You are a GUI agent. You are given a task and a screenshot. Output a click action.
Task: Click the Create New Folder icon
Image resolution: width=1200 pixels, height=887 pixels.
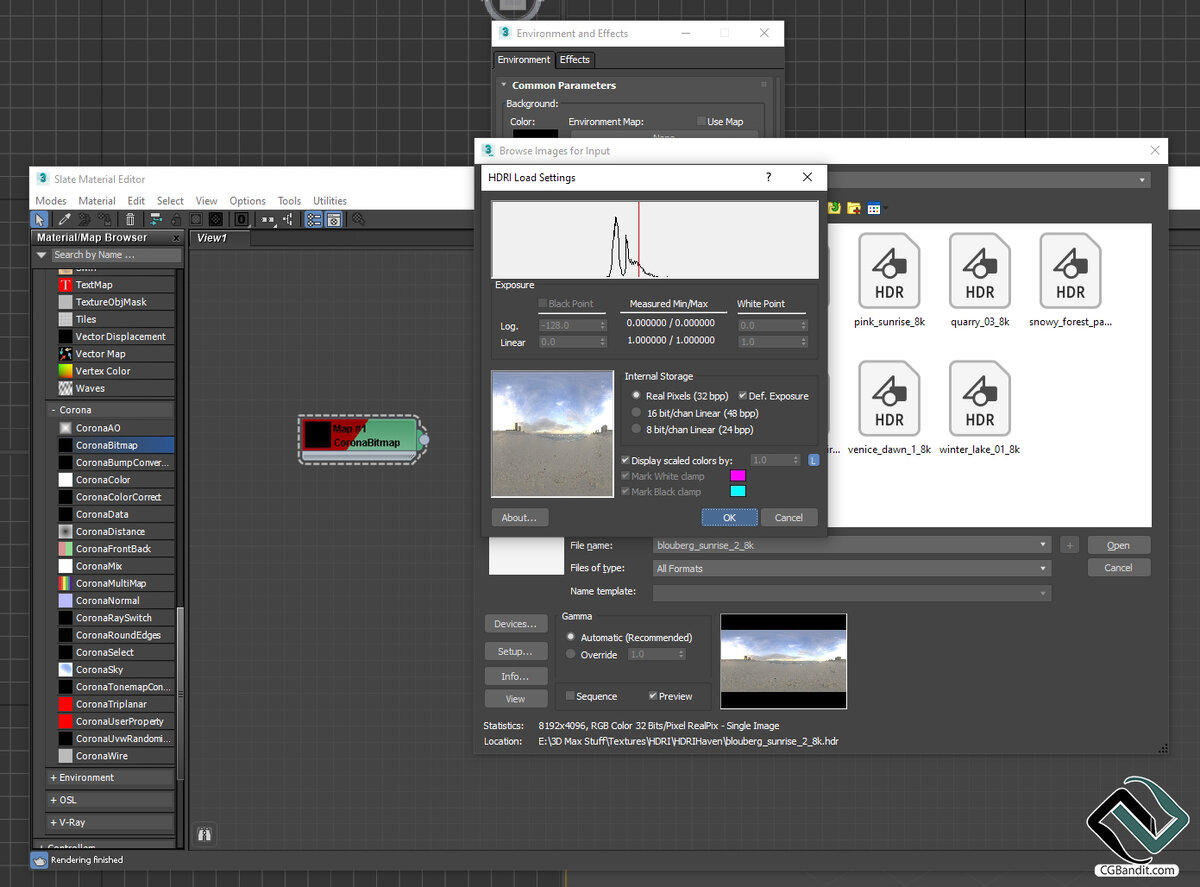pyautogui.click(x=854, y=208)
